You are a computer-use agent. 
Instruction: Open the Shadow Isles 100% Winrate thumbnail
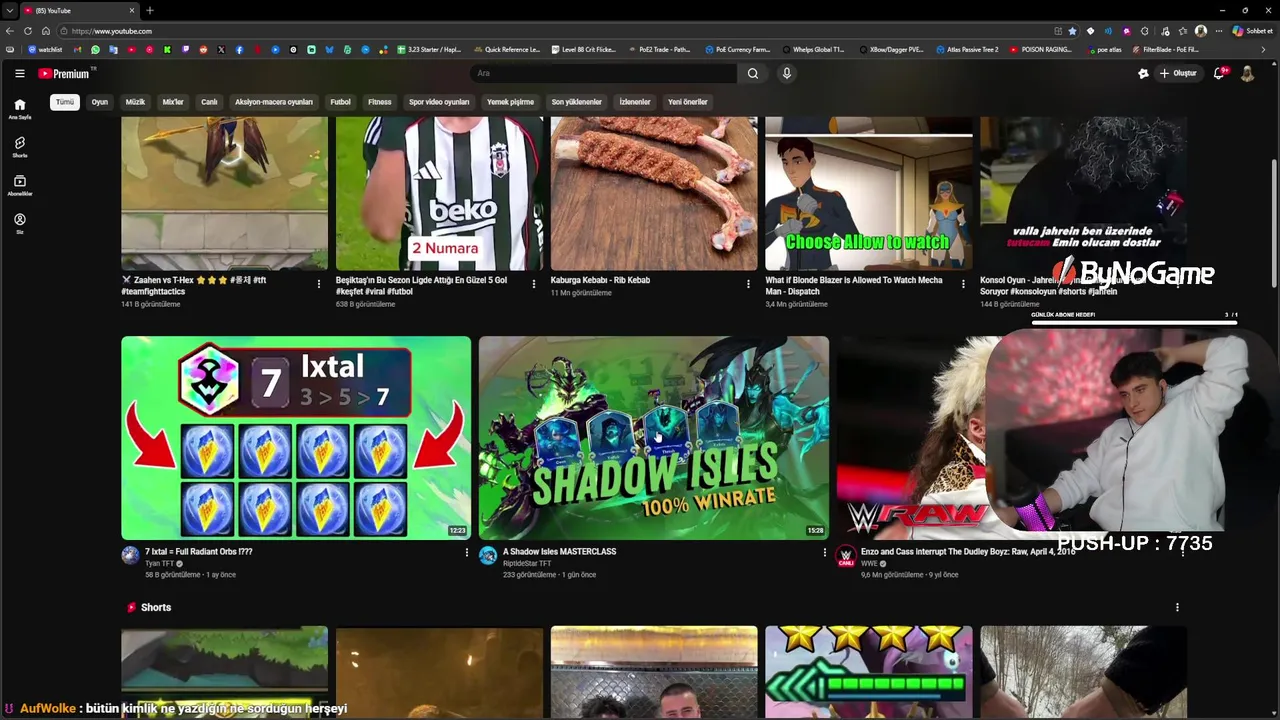click(x=654, y=438)
